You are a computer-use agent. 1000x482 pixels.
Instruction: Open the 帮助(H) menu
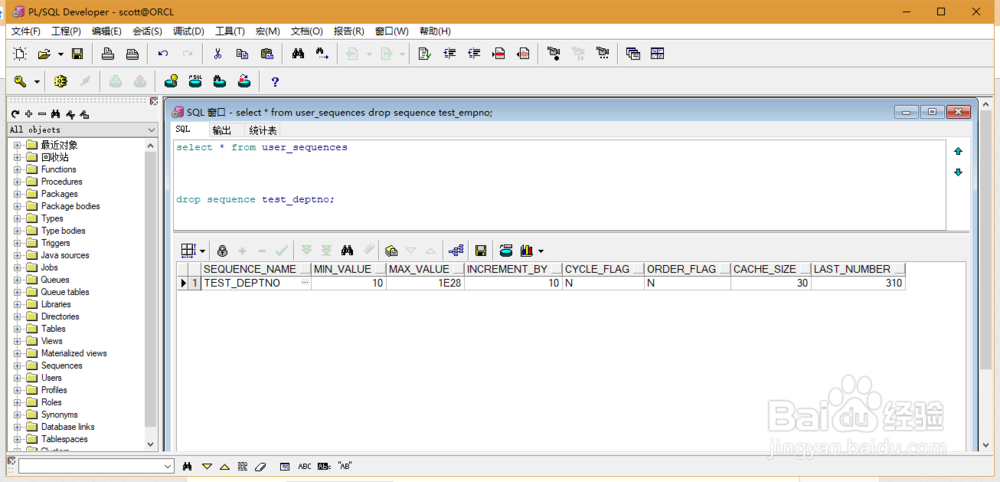435,31
